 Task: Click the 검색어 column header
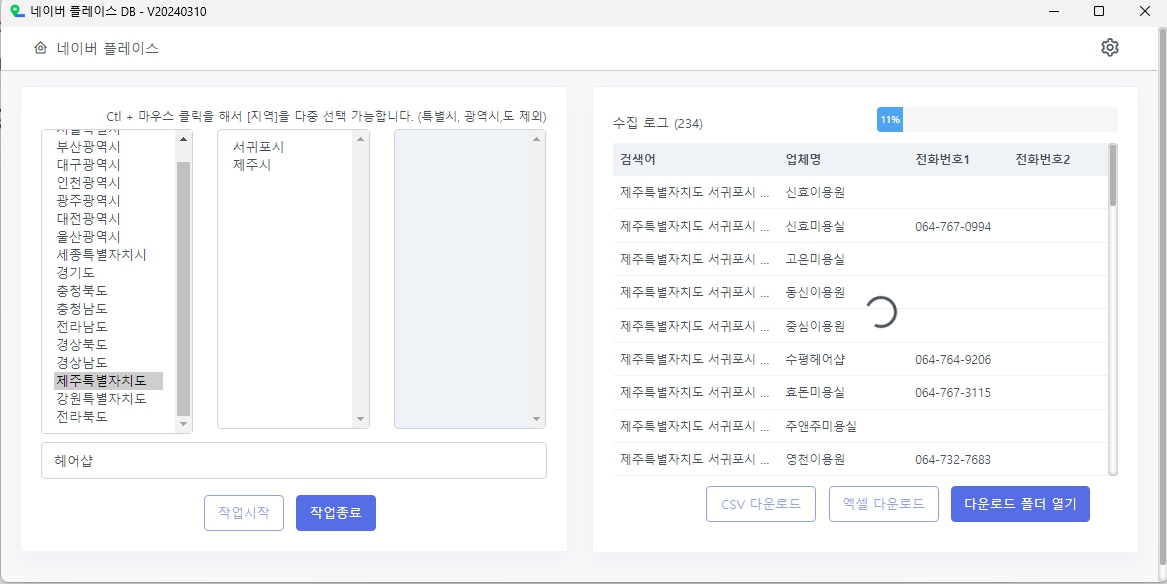point(638,159)
